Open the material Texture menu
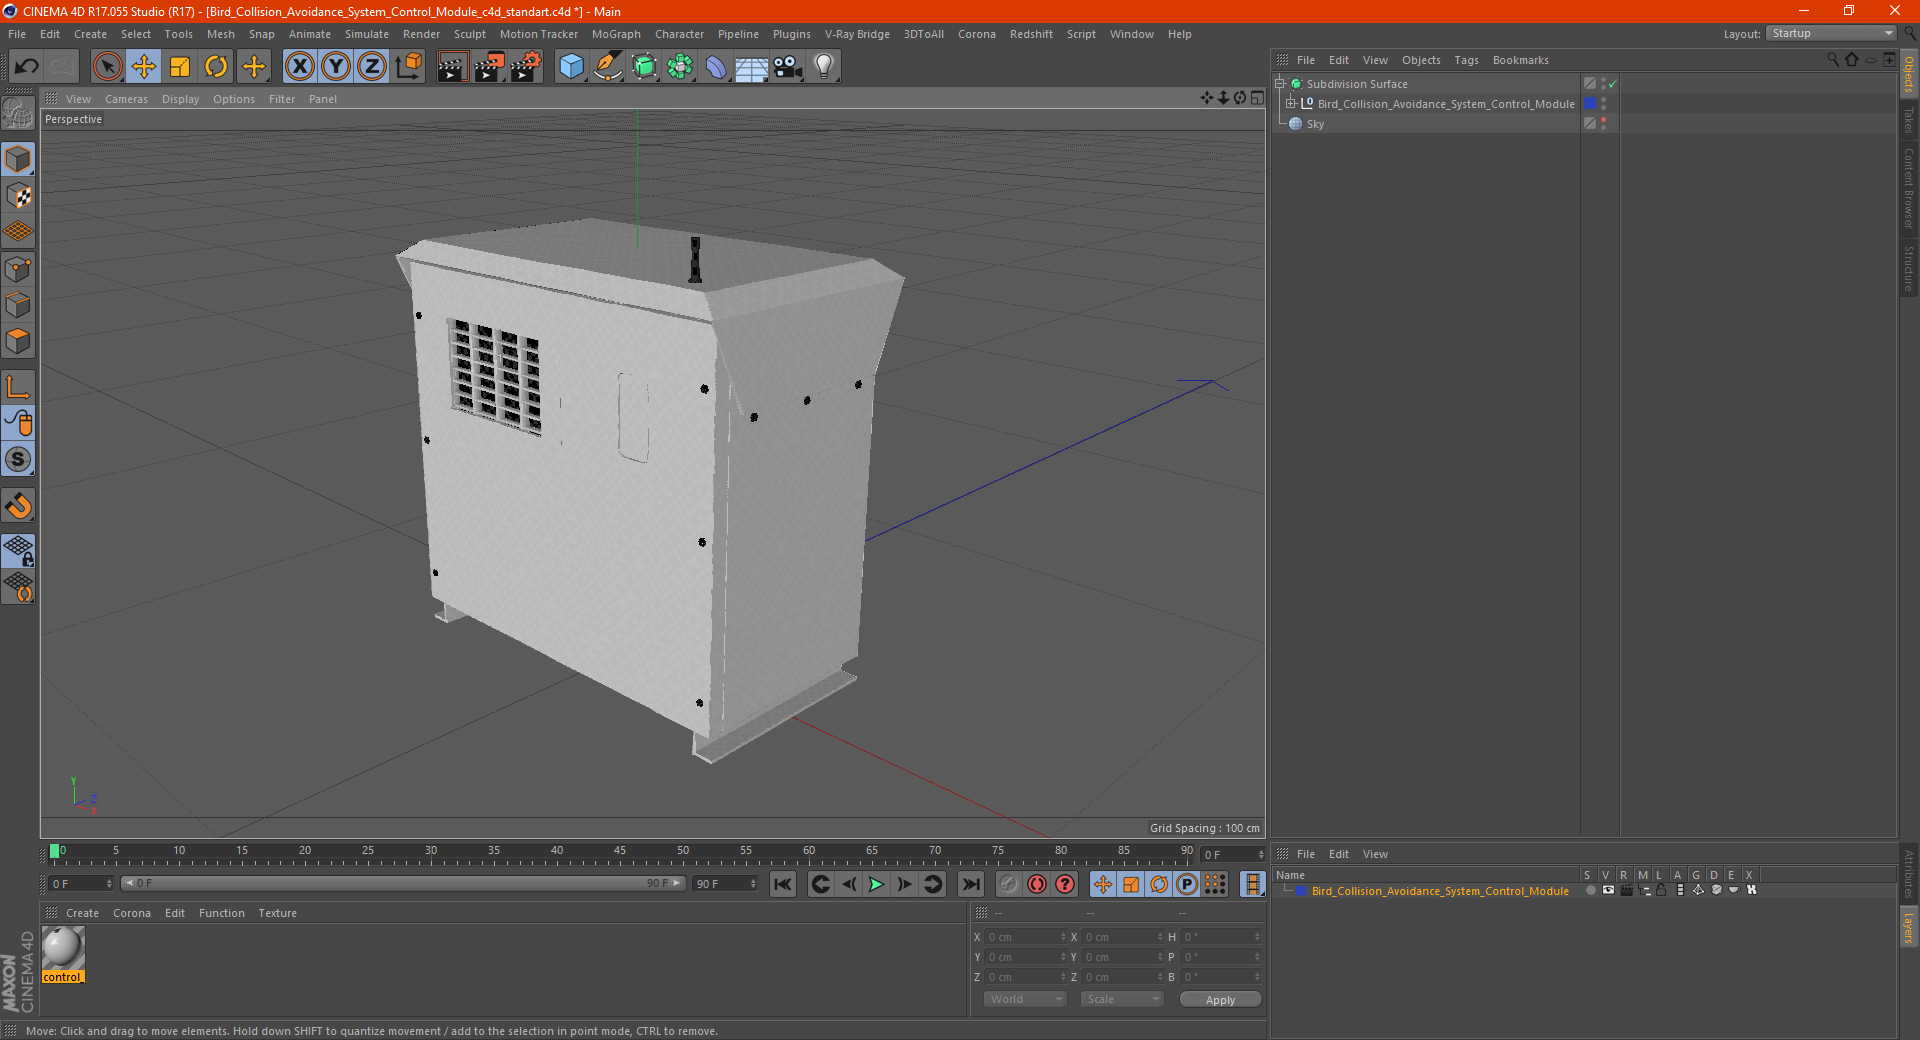The image size is (1920, 1040). (277, 913)
